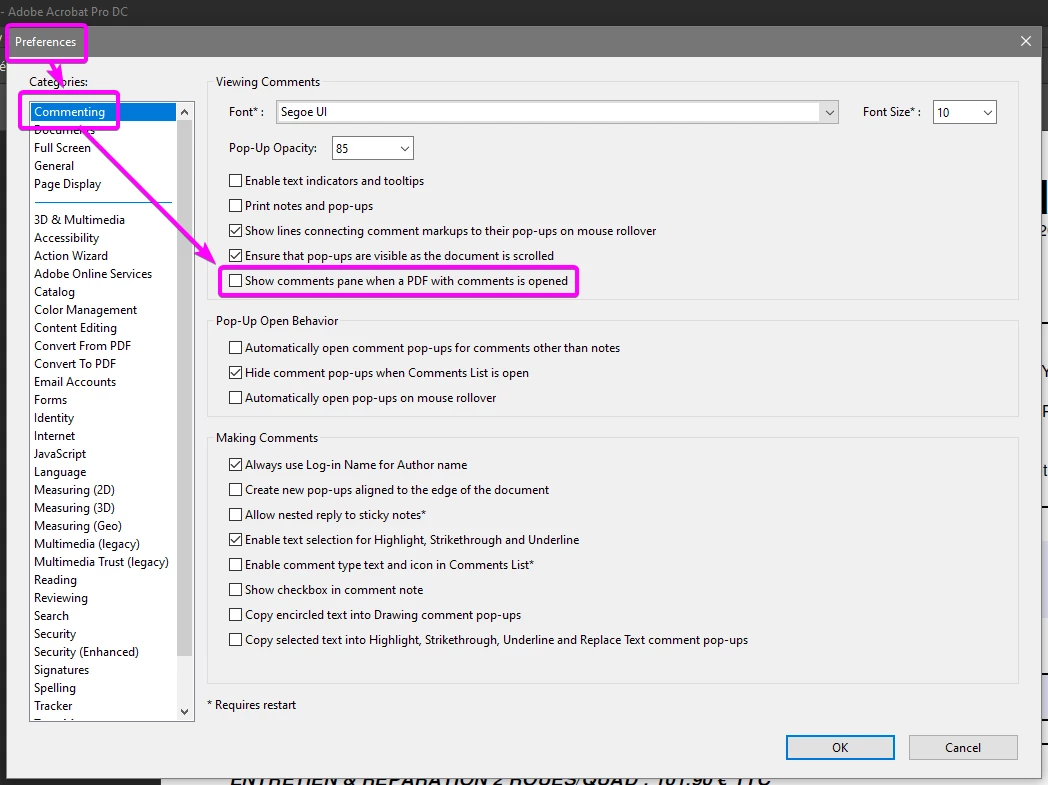Click categories list scroll up arrow

point(184,112)
